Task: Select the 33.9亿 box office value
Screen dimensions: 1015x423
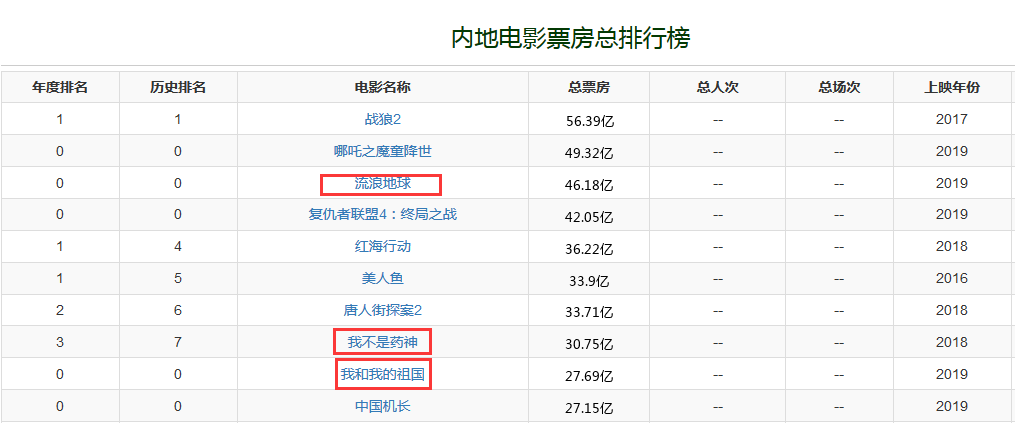Action: (589, 281)
